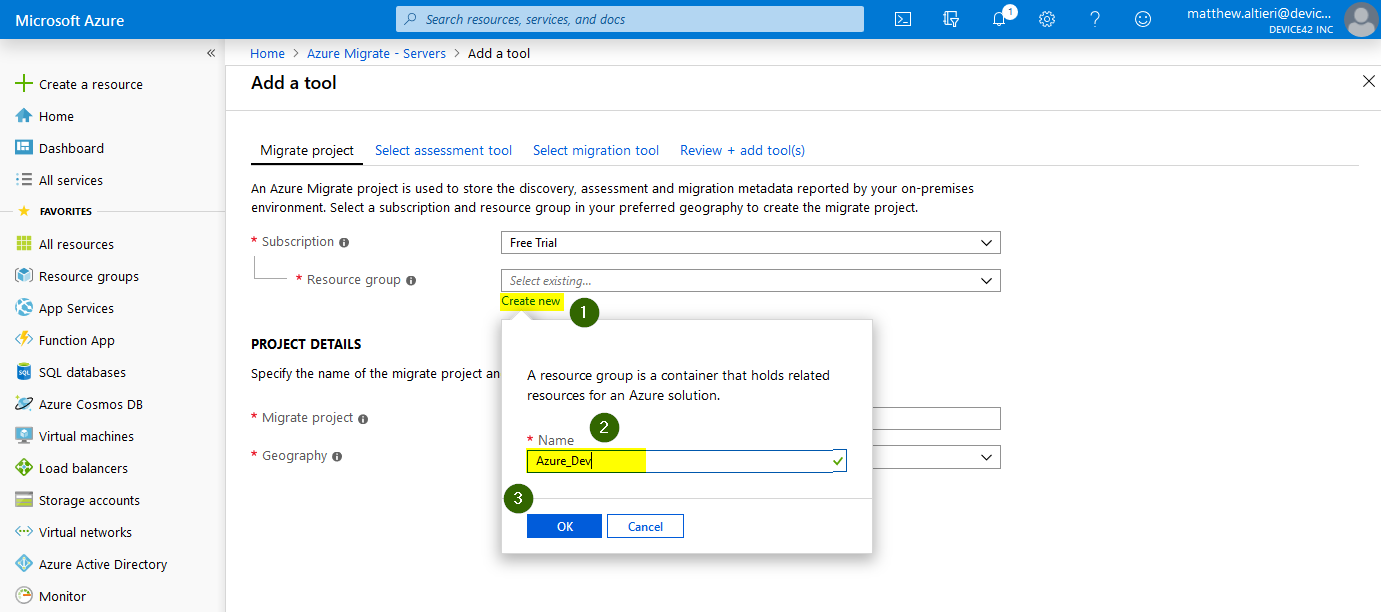Collapse the left sidebar with the chevron
Viewport: 1381px width, 612px height.
coord(210,53)
